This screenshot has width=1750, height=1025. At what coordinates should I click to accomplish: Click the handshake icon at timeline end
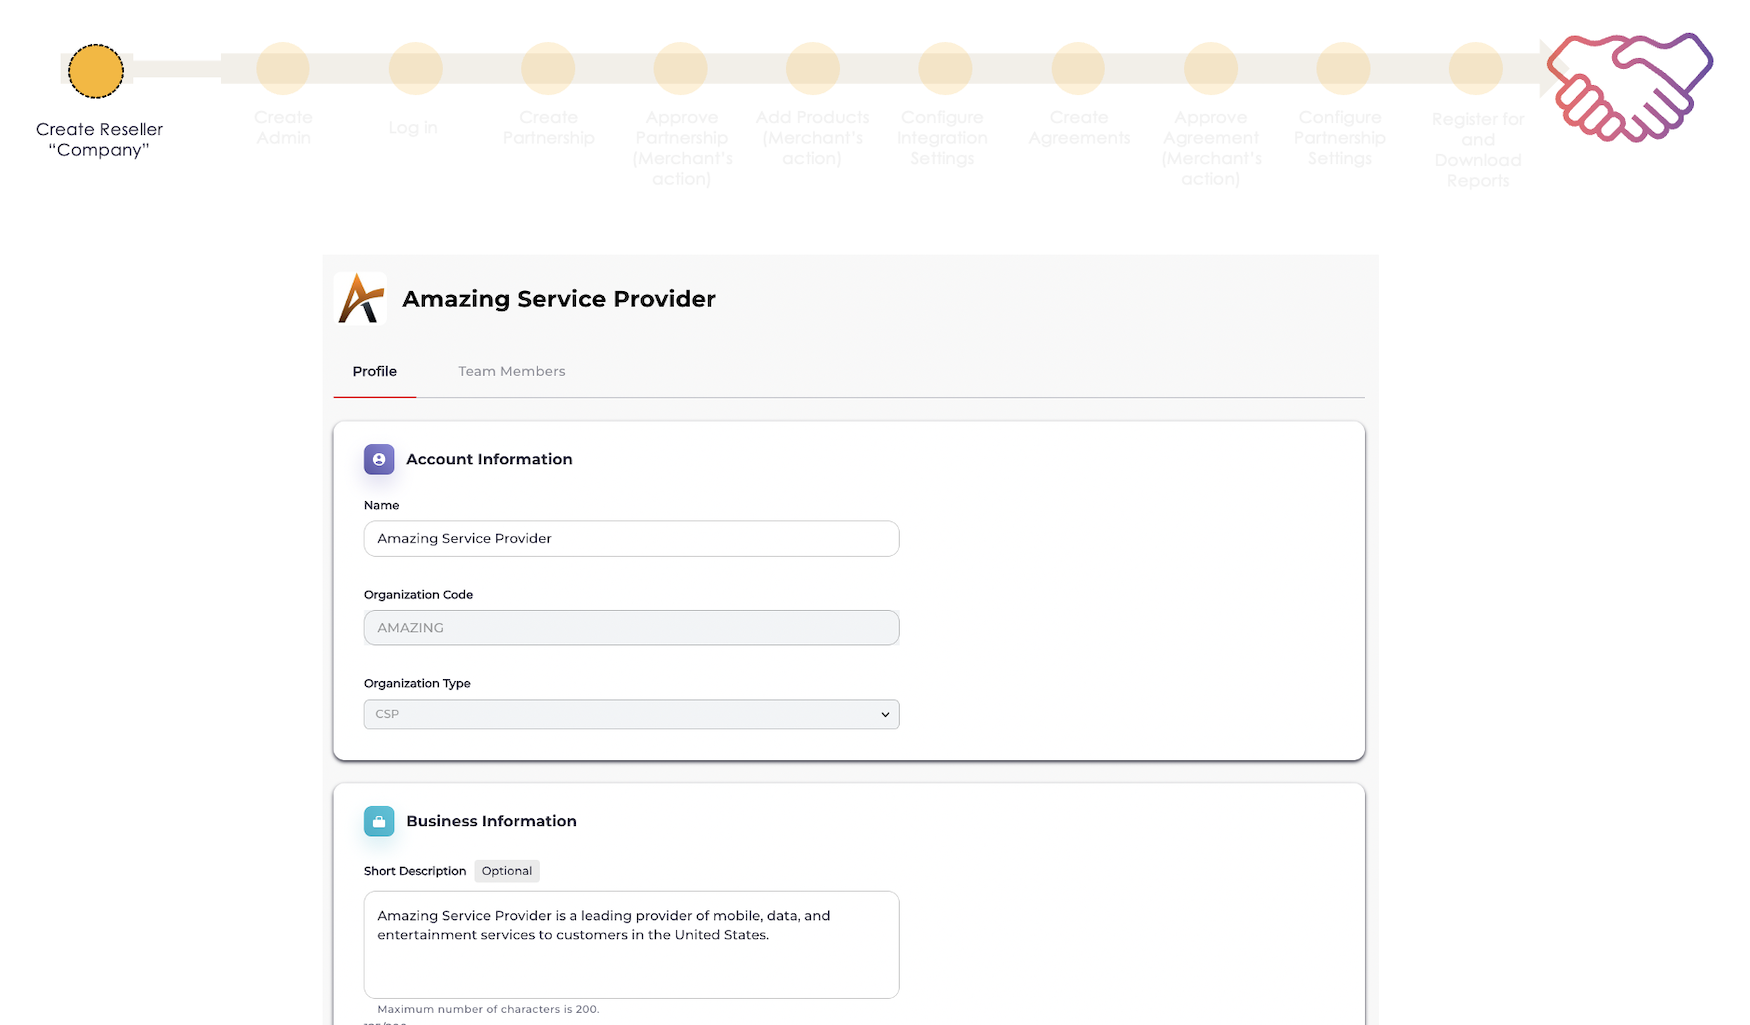coord(1630,87)
